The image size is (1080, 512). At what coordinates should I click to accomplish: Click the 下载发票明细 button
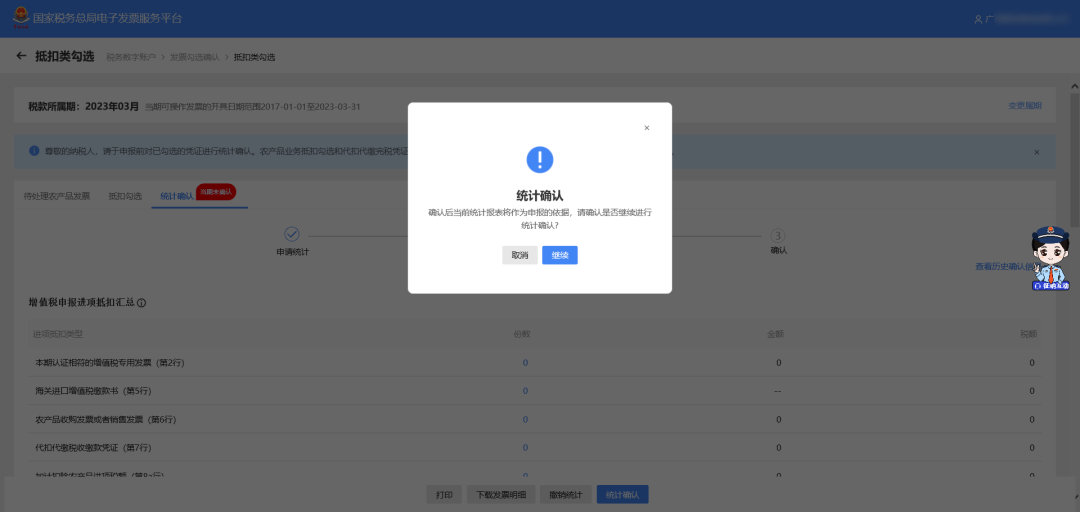coord(499,494)
